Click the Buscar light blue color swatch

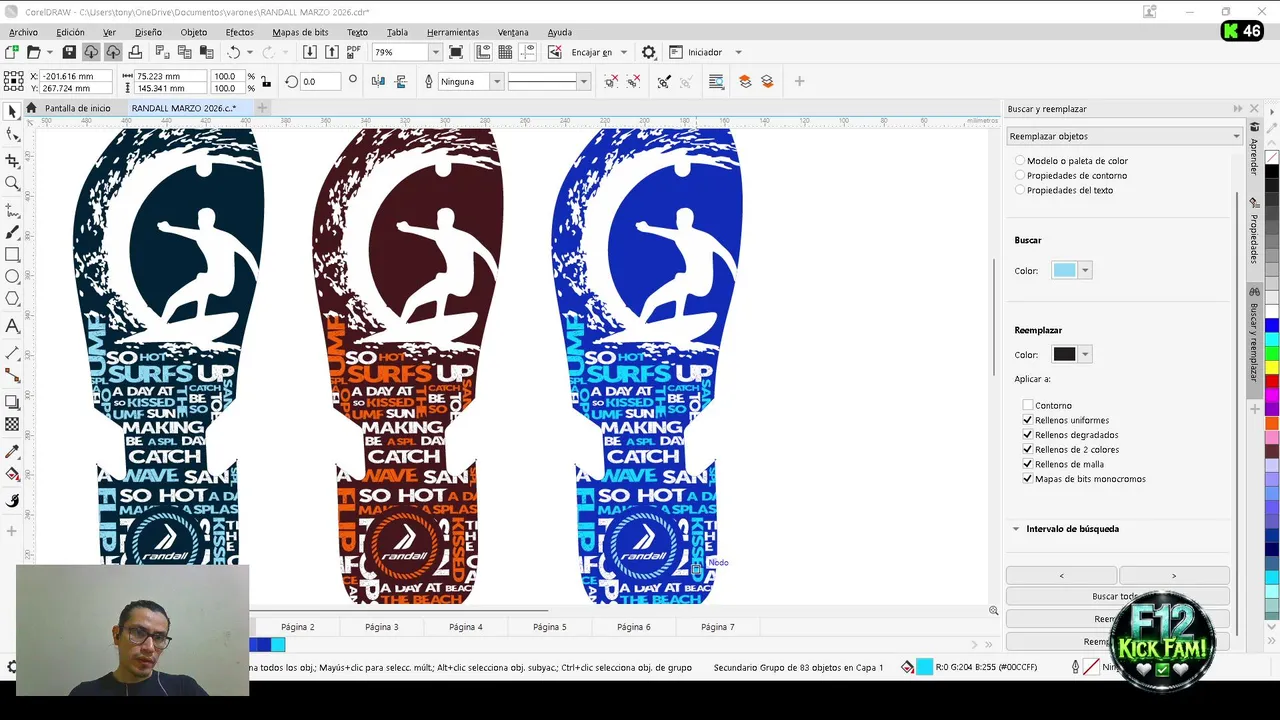1064,270
